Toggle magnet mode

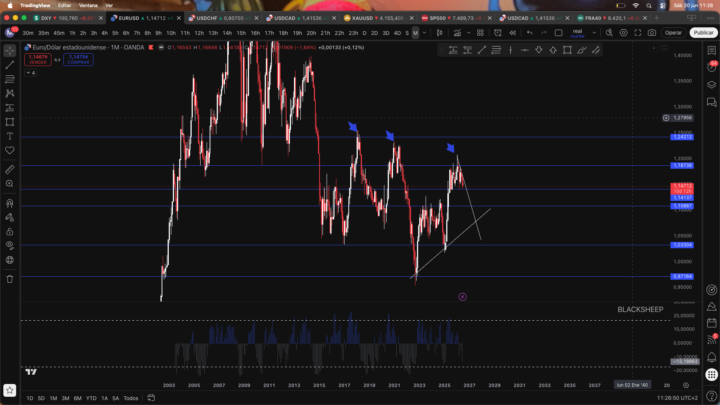10,203
